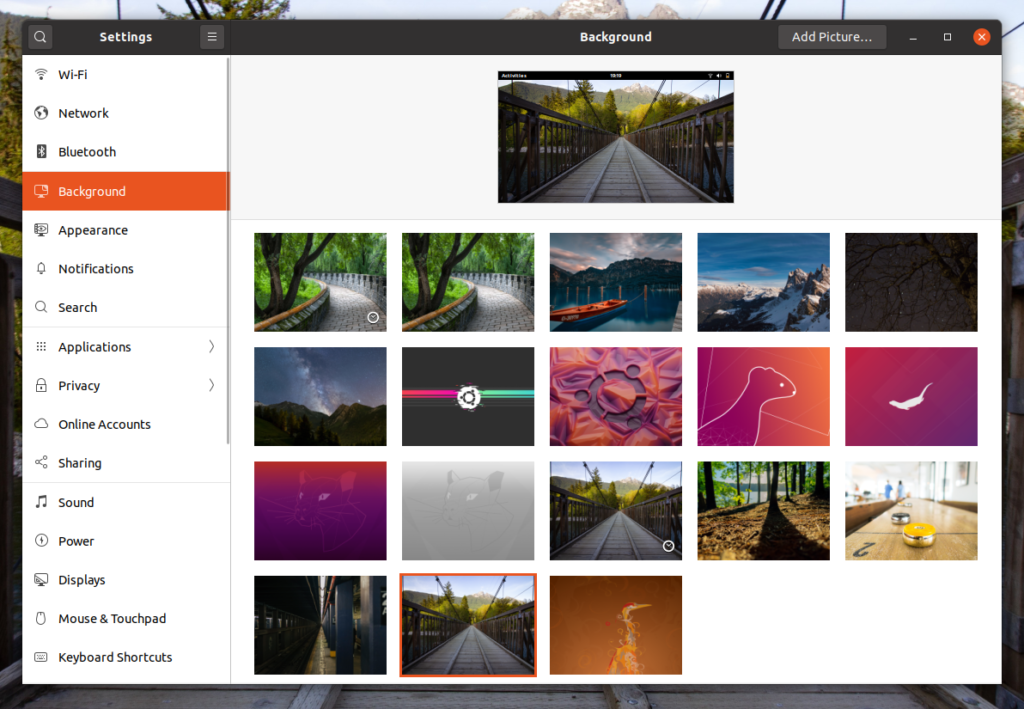The width and height of the screenshot is (1024, 709).
Task: Select the solid purple cat outline wallpaper
Action: click(x=320, y=510)
